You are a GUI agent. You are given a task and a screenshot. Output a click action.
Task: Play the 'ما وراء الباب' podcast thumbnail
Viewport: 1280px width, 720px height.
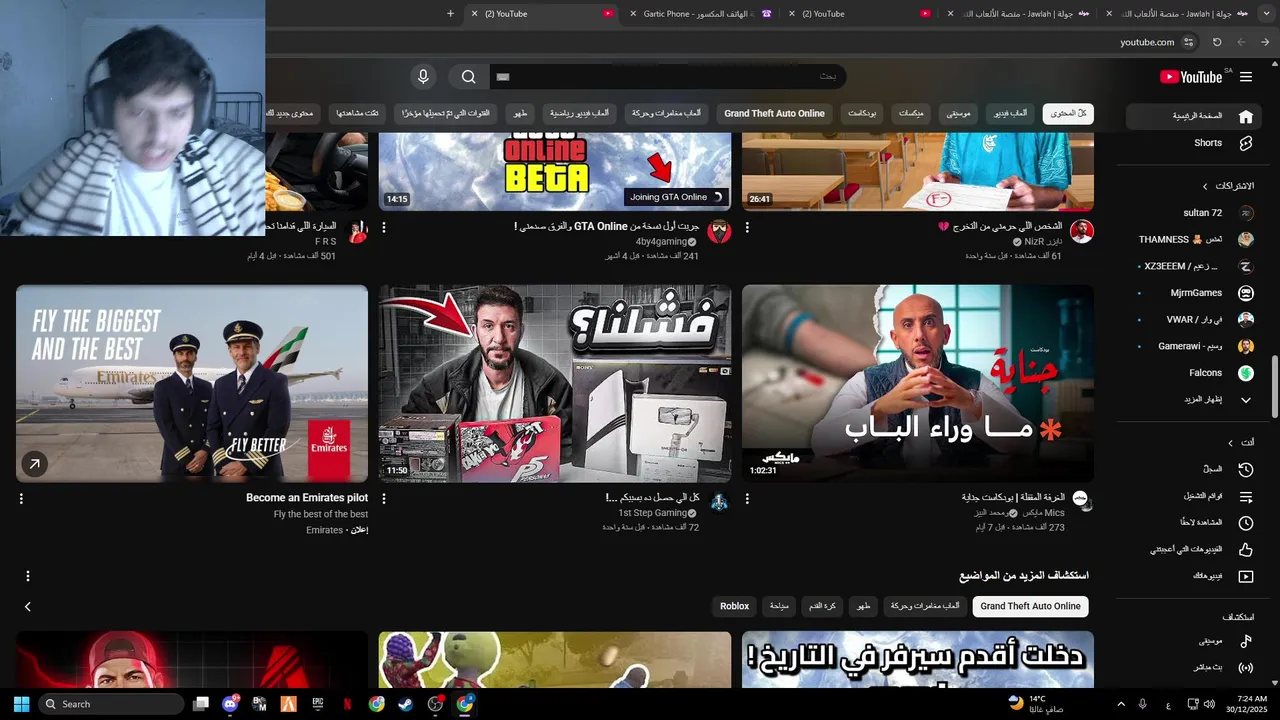coord(918,383)
